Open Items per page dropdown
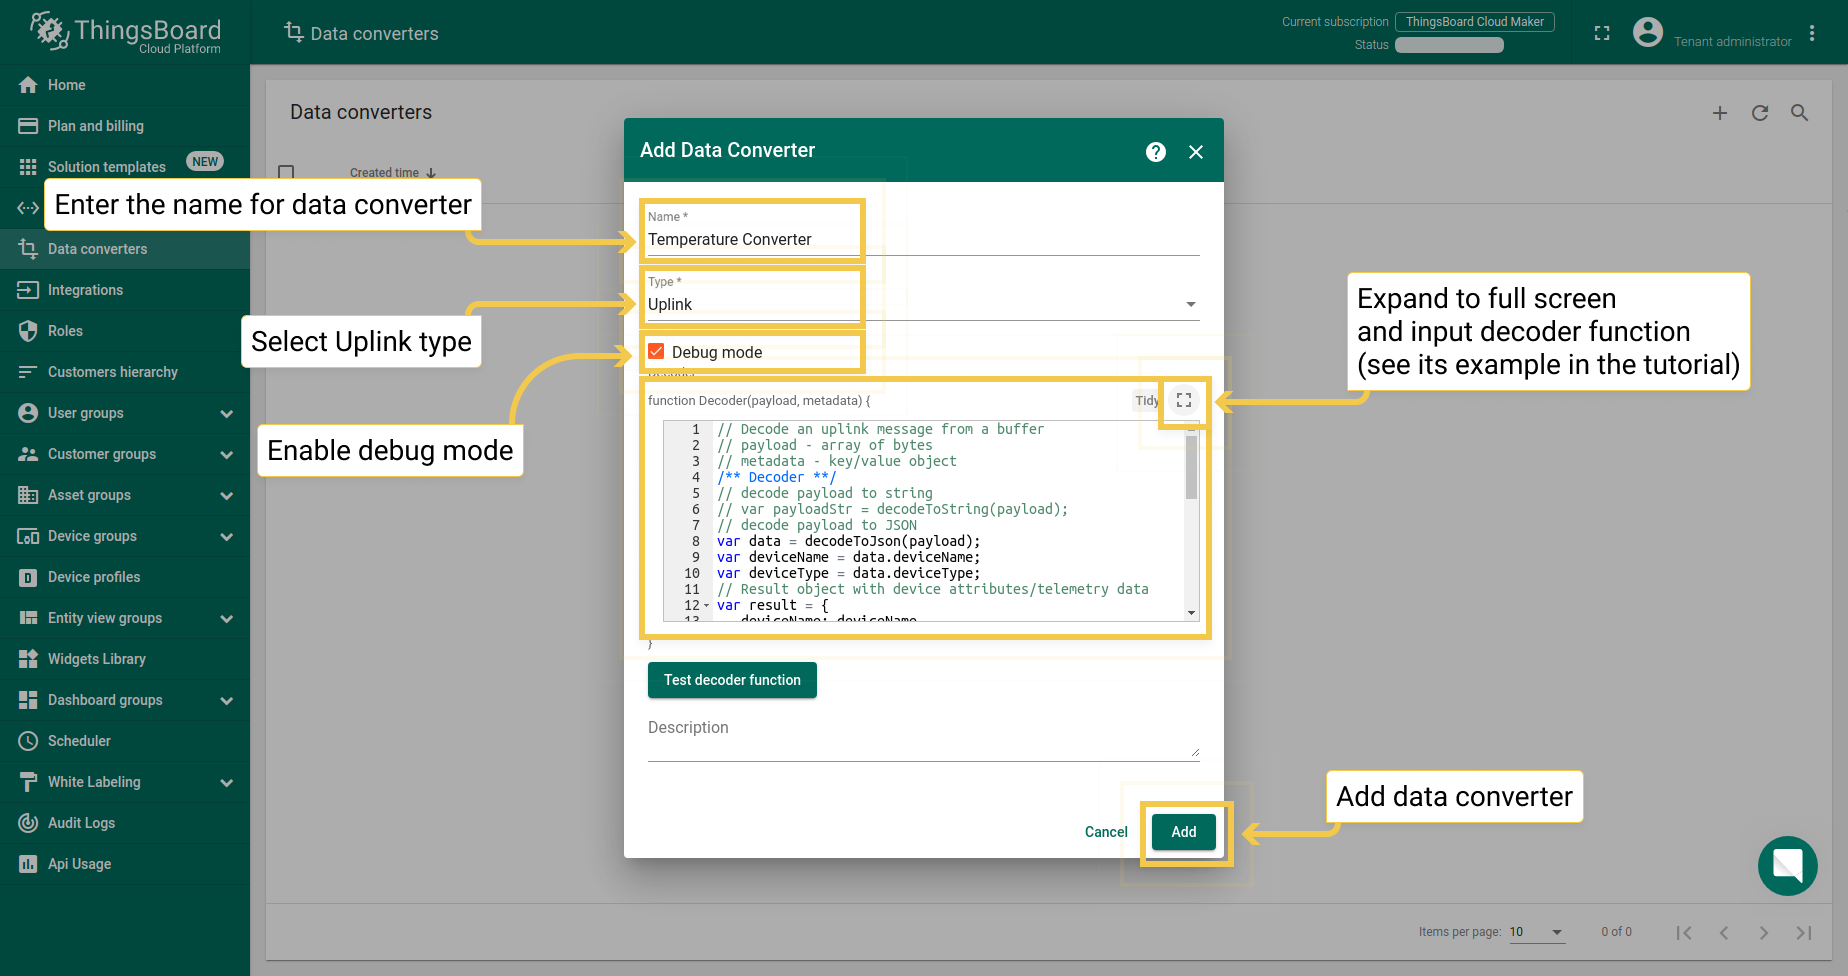The width and height of the screenshot is (1848, 976). tap(1537, 932)
